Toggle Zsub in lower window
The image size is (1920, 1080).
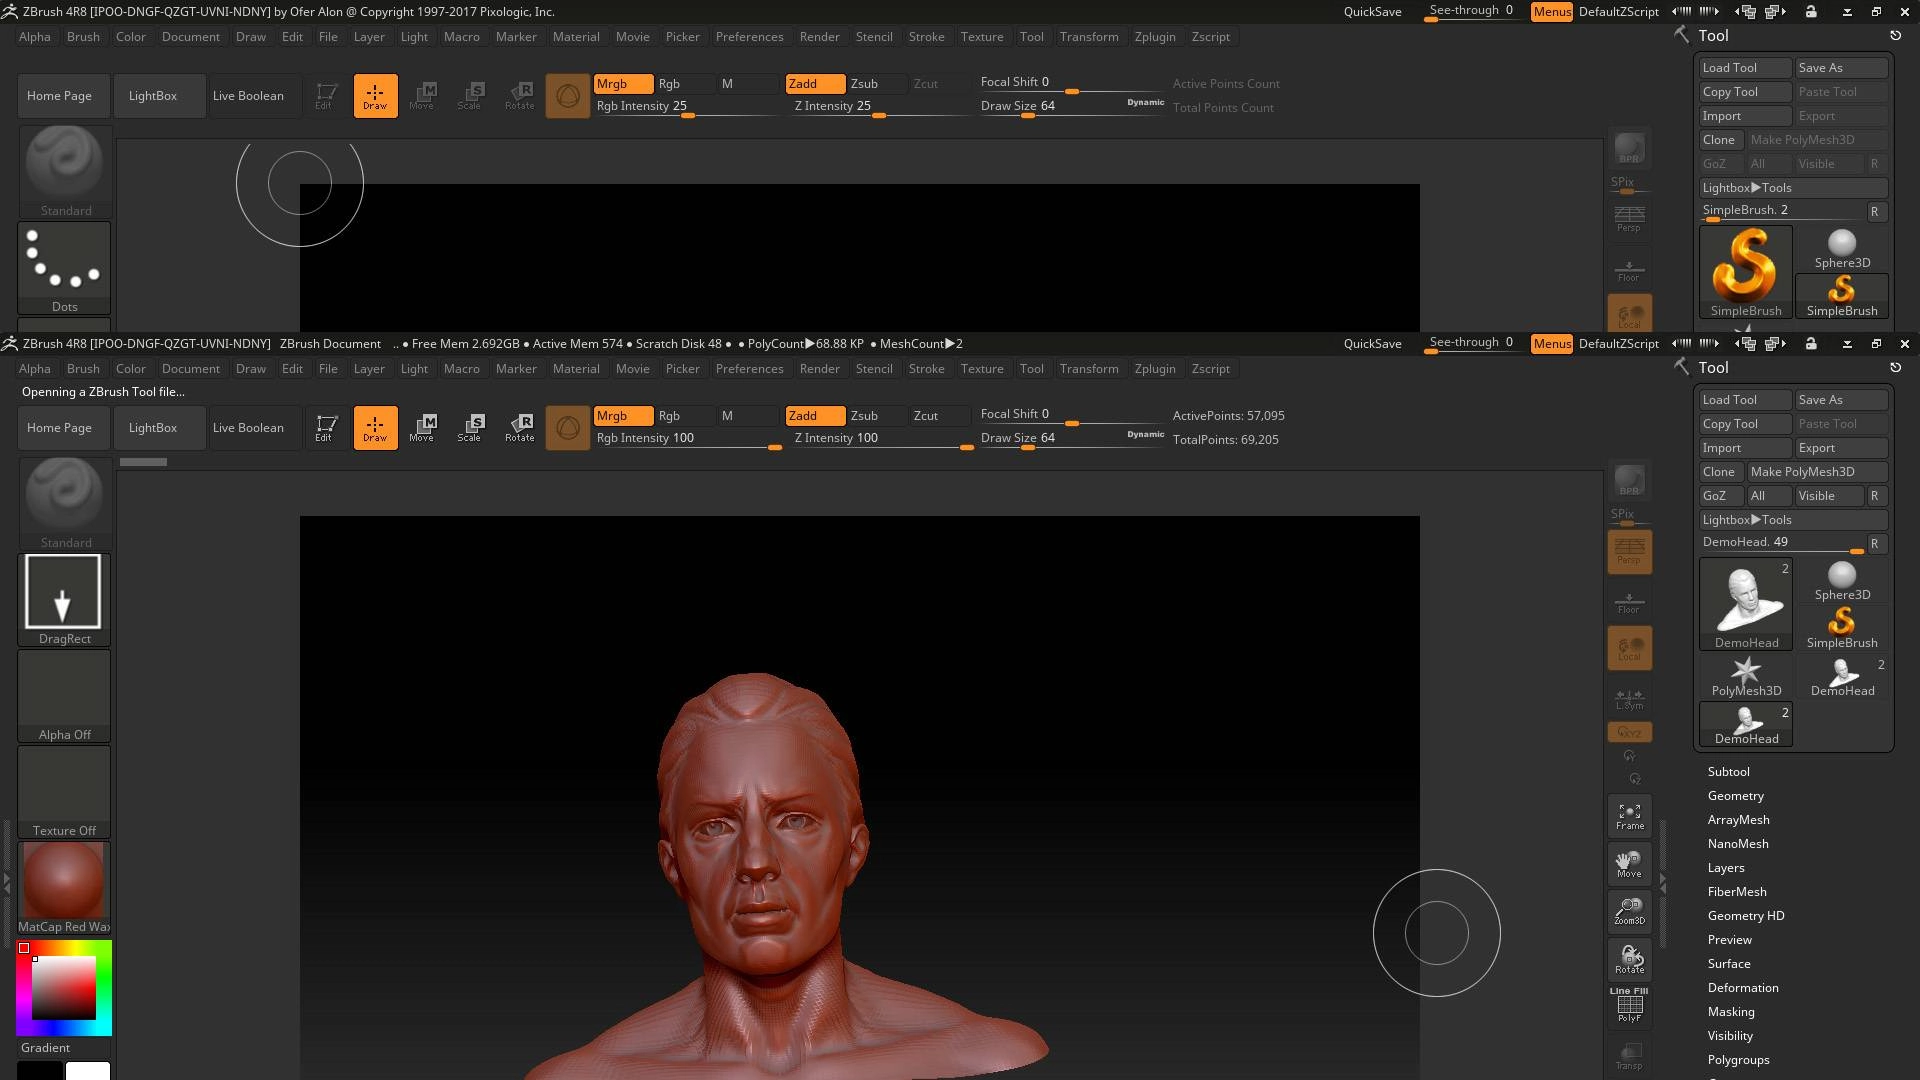(x=877, y=416)
